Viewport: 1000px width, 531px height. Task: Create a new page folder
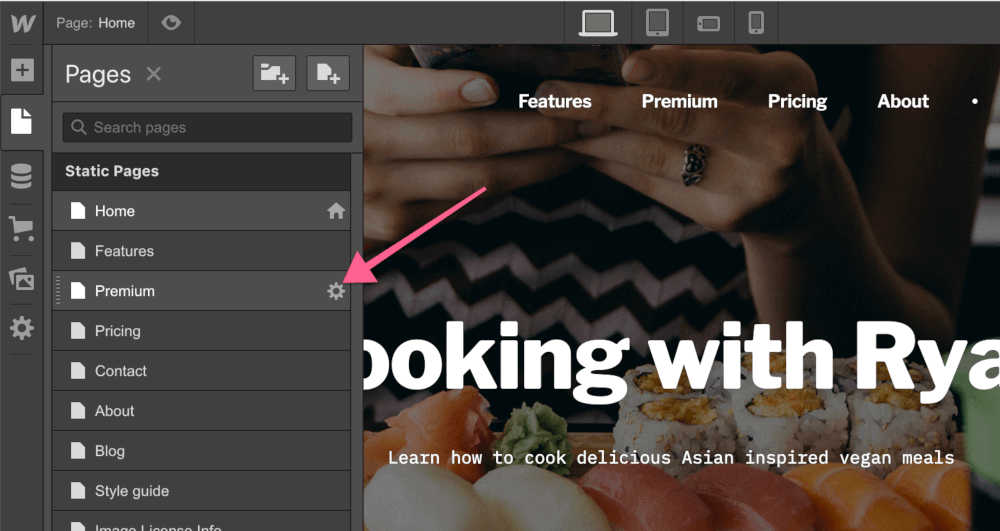point(274,74)
